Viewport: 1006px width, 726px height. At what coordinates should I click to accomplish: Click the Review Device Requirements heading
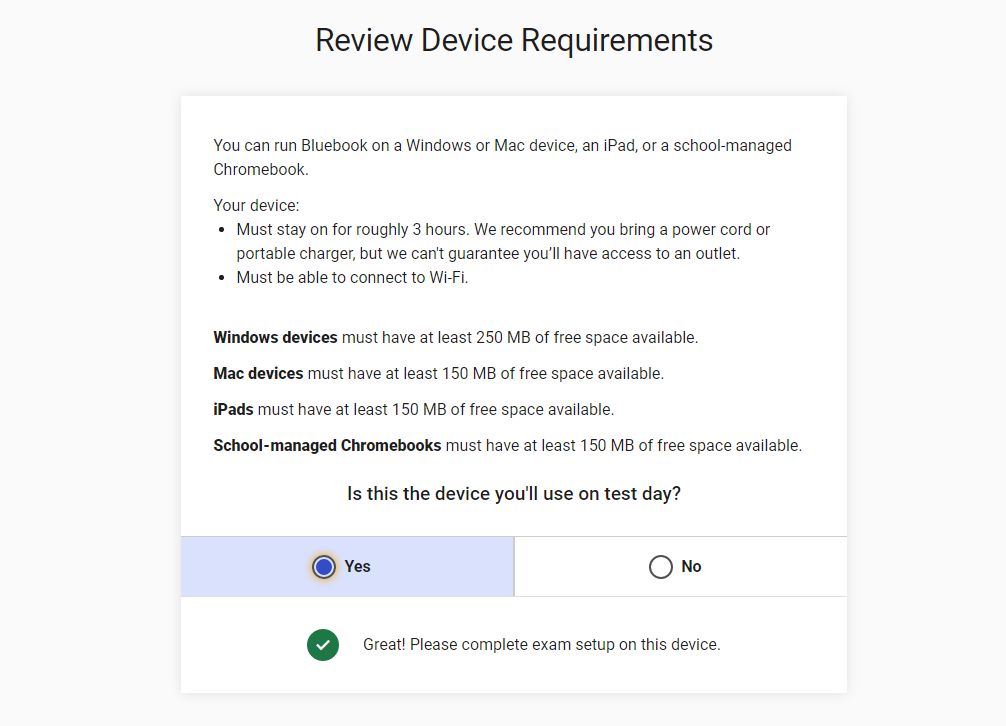coord(514,40)
